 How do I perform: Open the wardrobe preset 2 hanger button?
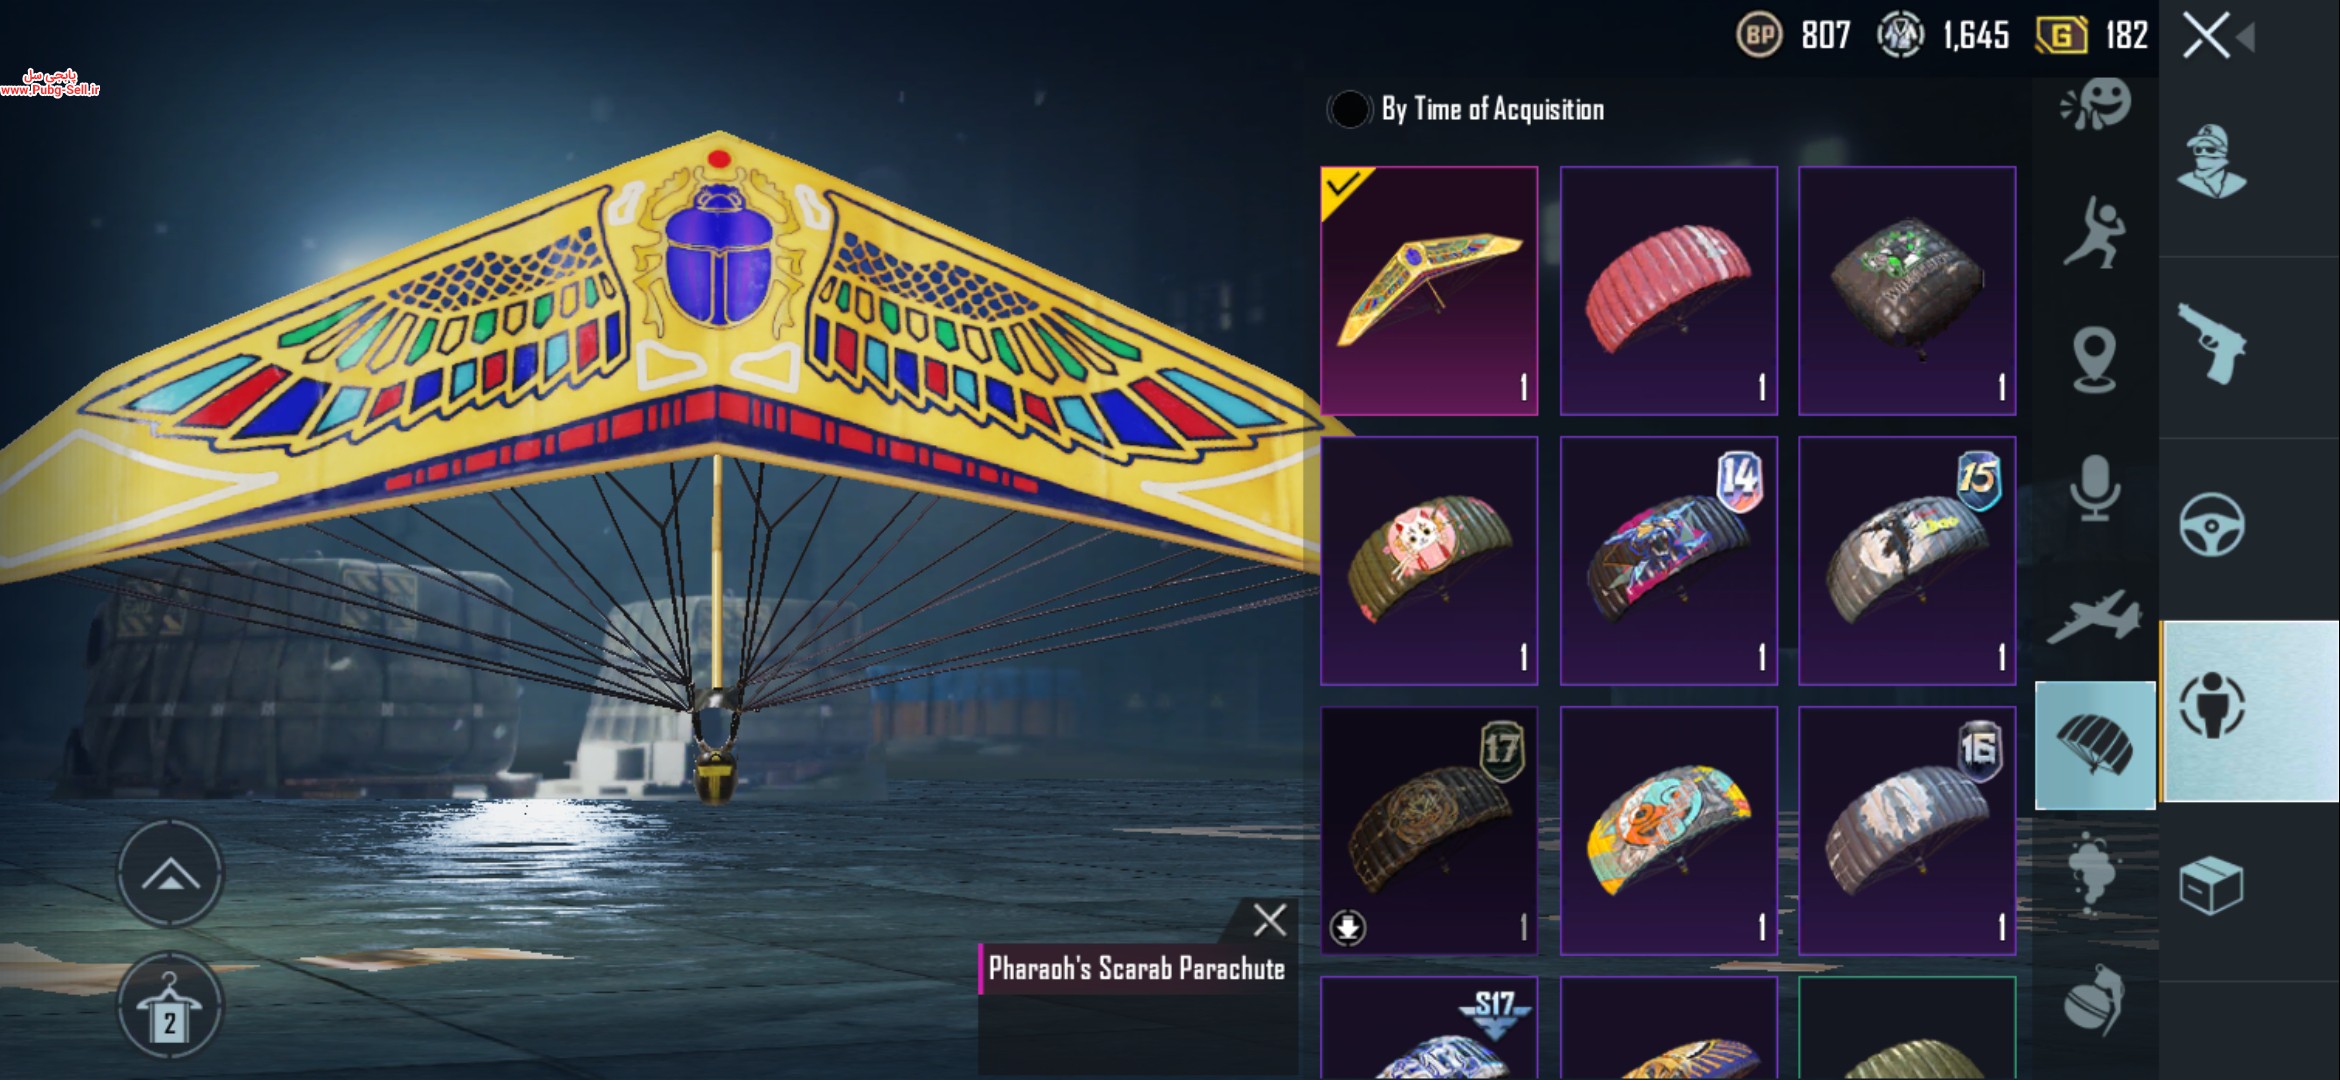(170, 1005)
